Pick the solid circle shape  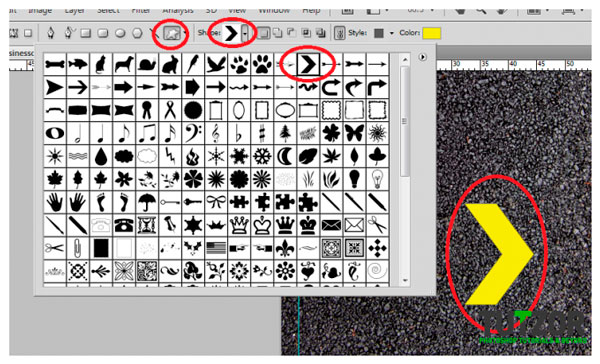(193, 110)
